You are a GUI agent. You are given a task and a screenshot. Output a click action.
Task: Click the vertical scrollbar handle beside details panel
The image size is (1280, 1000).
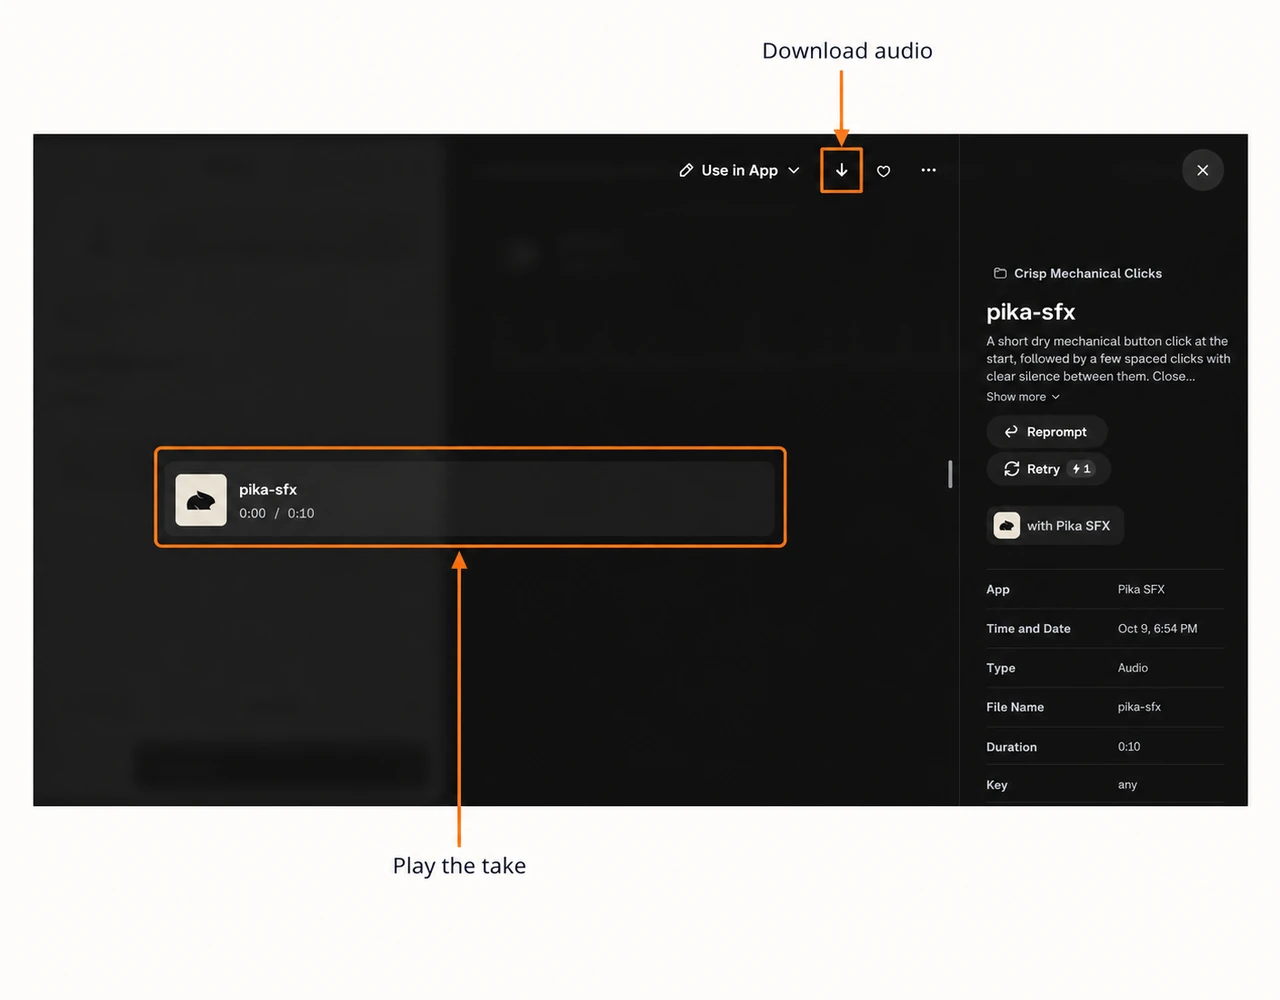pos(950,474)
